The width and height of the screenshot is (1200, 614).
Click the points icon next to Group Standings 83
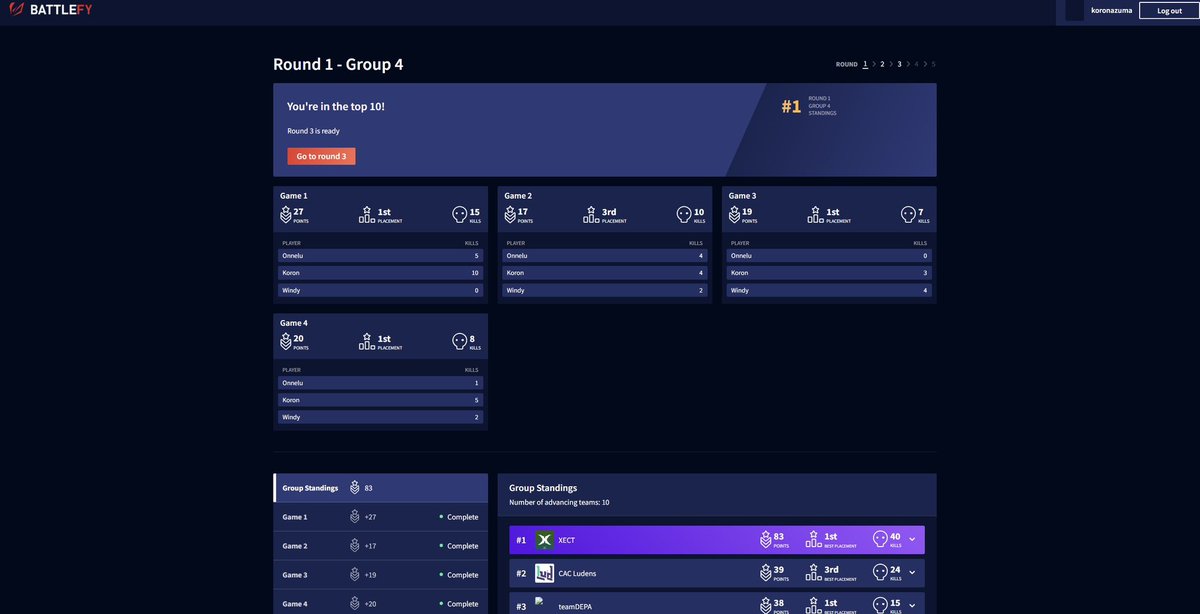point(354,488)
